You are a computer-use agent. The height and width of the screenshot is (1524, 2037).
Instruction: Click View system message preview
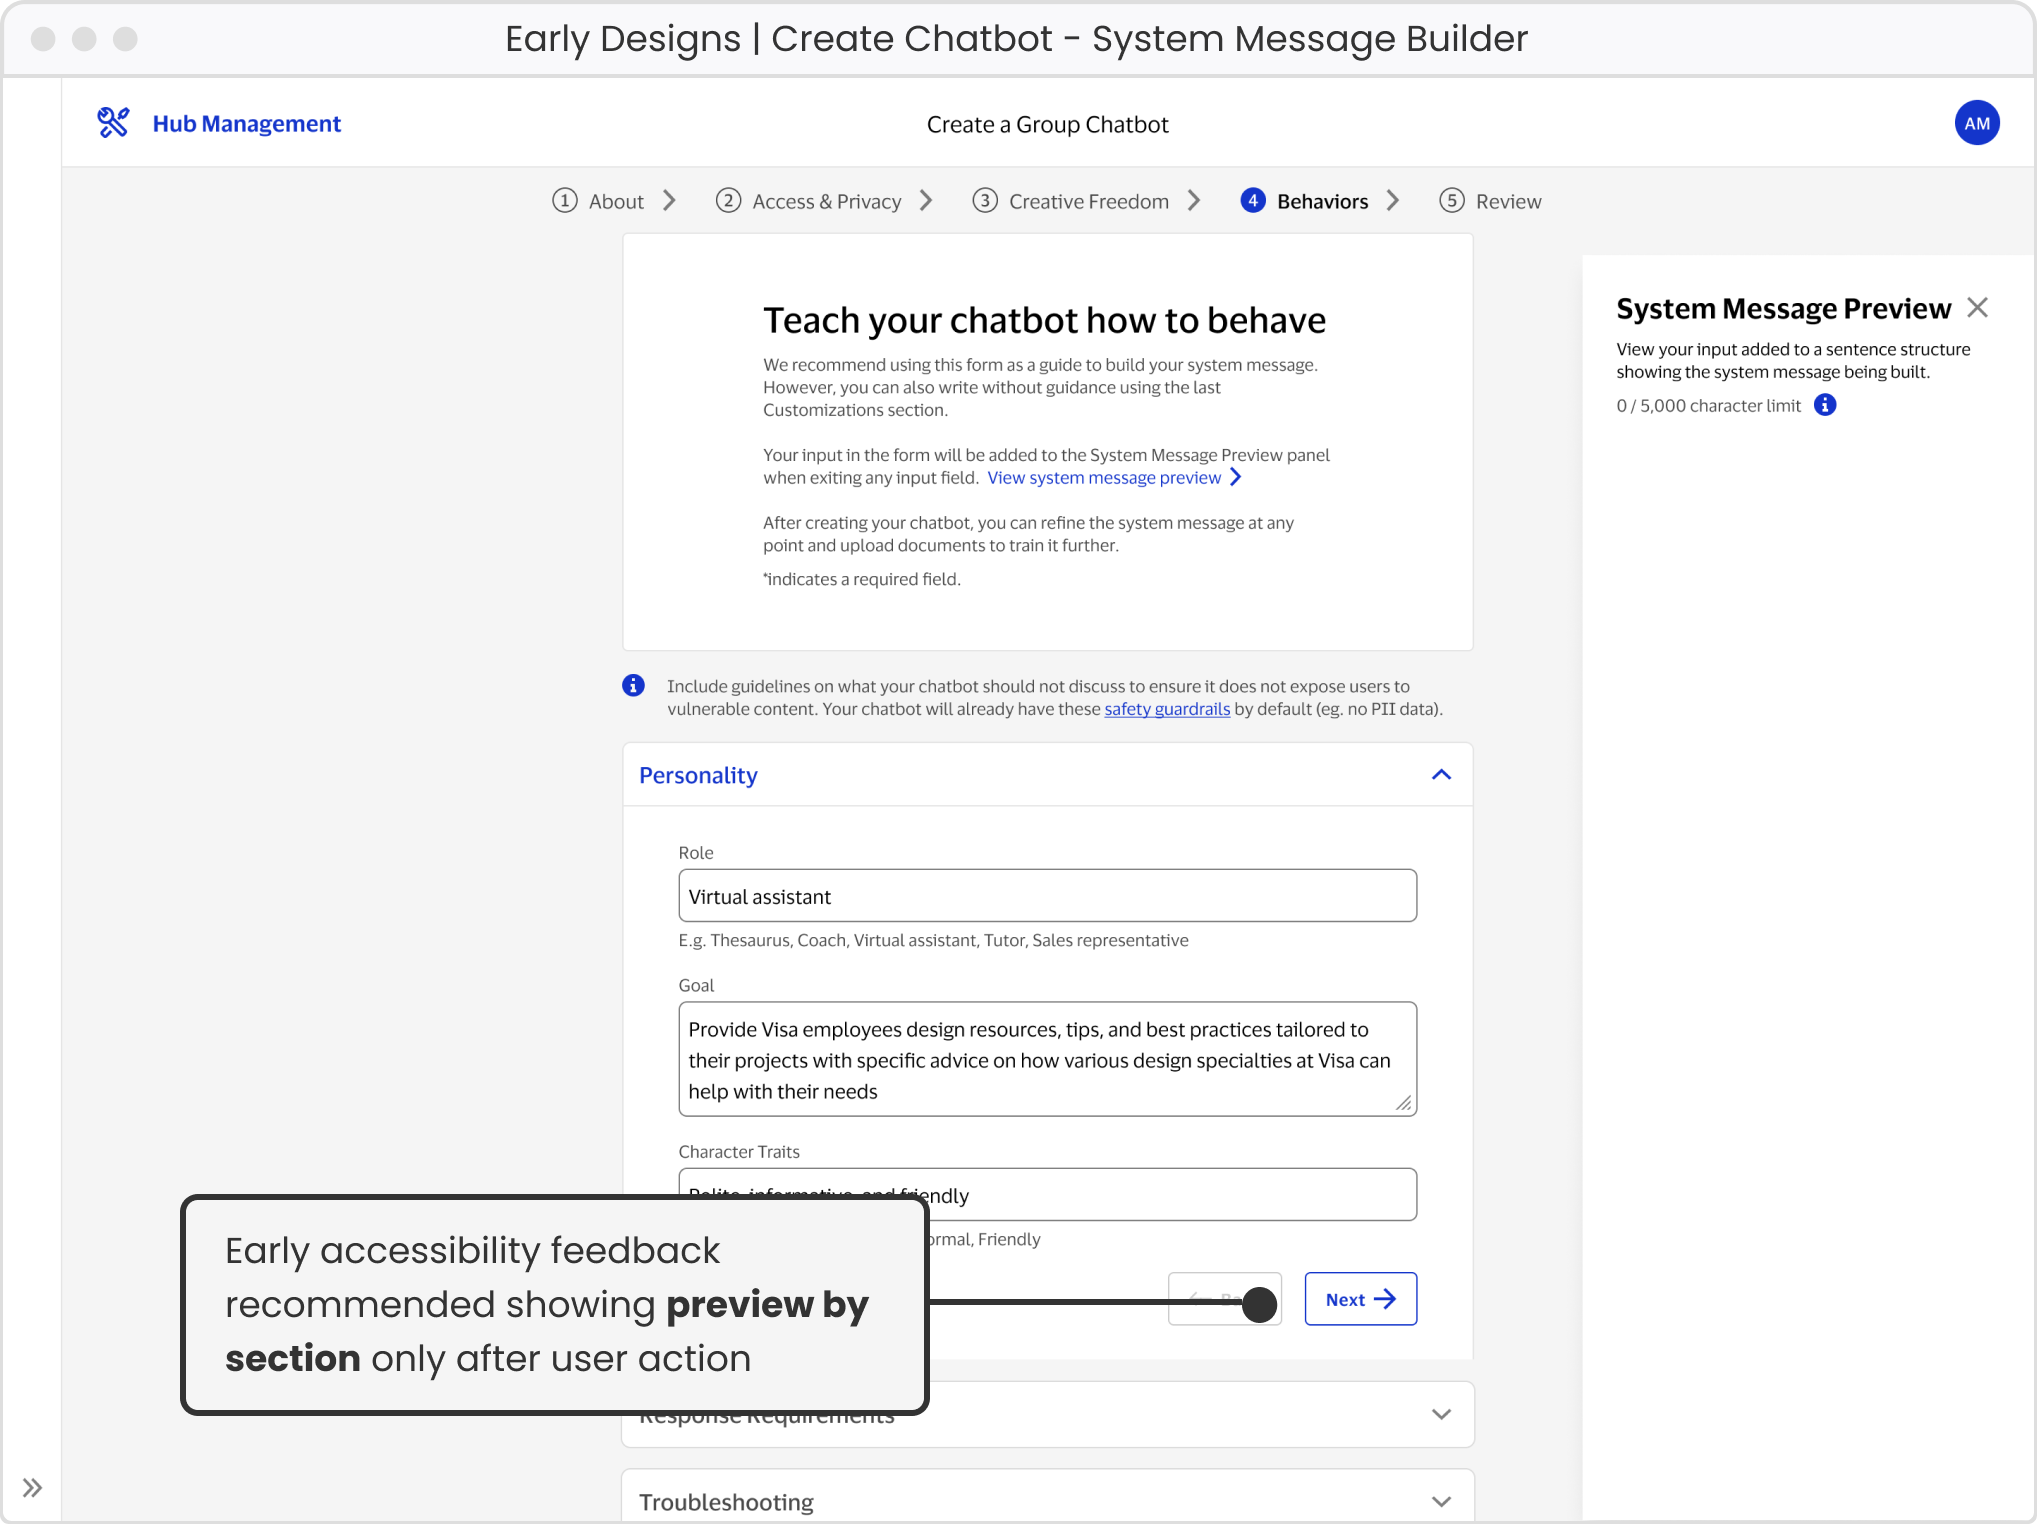(x=1103, y=477)
